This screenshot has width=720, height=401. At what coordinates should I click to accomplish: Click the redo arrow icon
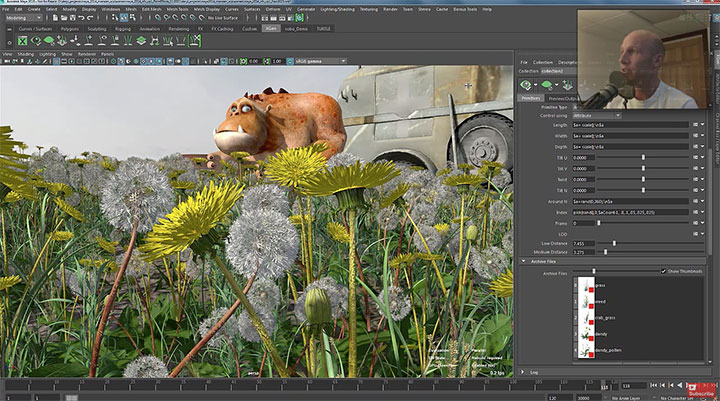point(90,18)
